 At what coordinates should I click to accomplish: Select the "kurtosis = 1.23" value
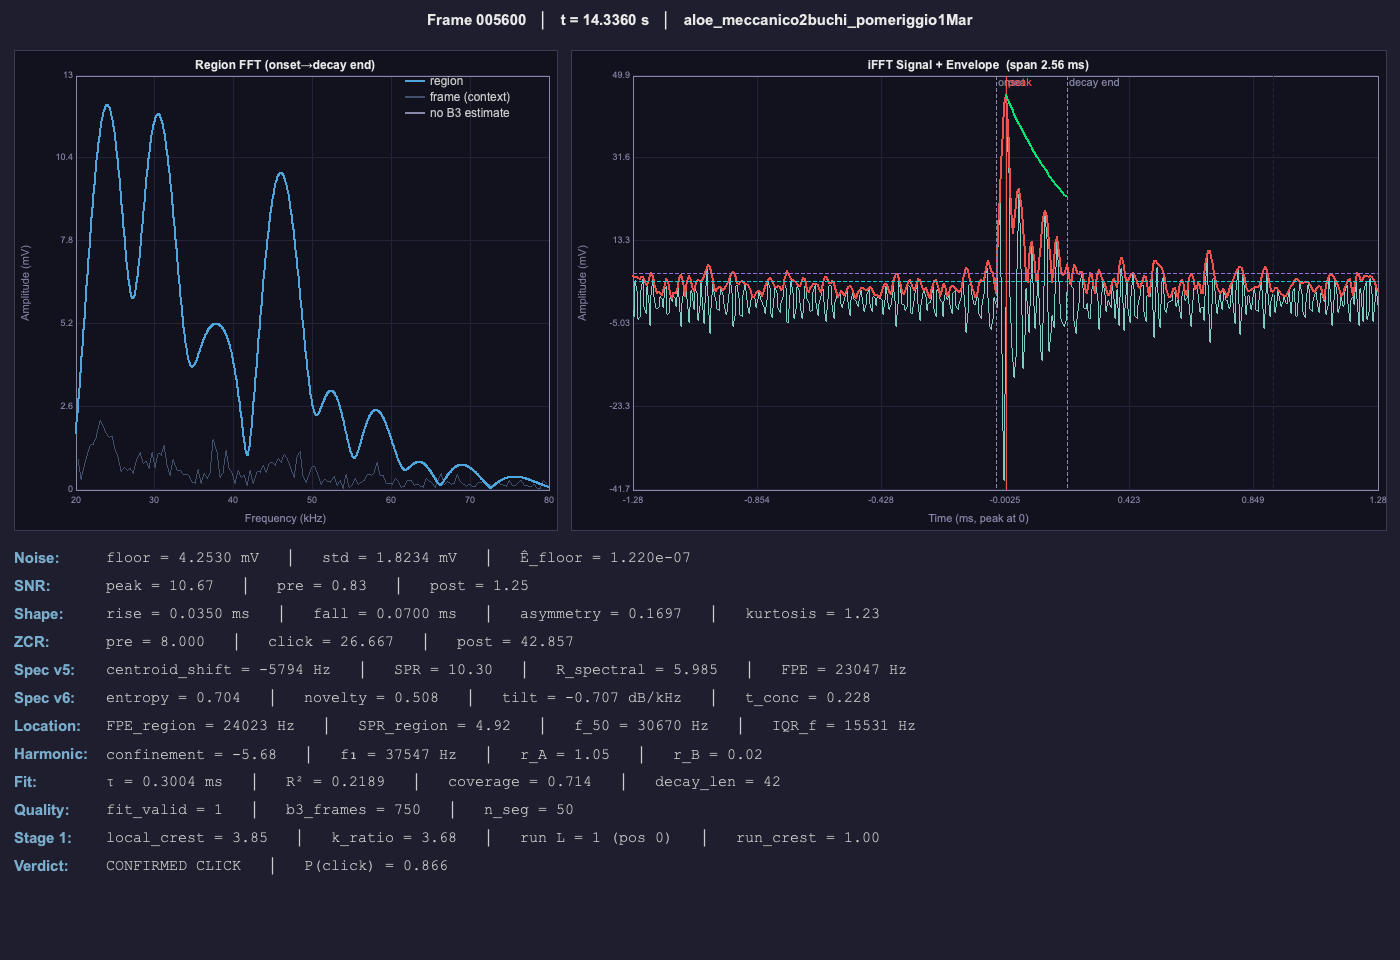(813, 614)
